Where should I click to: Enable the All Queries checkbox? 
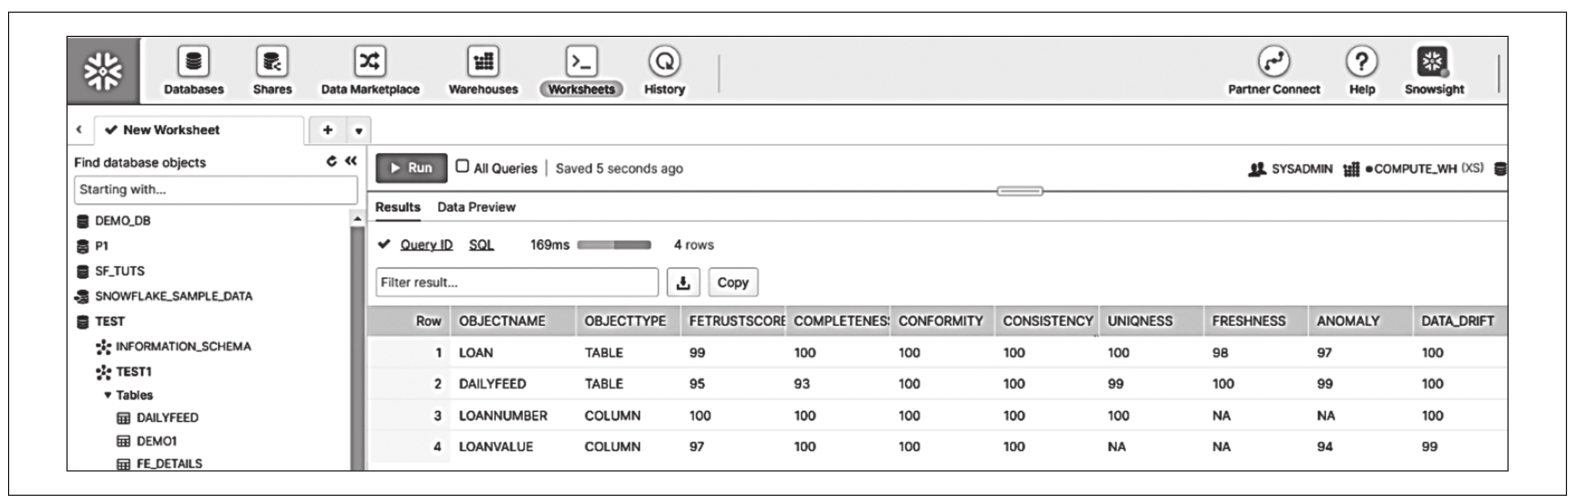pyautogui.click(x=462, y=167)
